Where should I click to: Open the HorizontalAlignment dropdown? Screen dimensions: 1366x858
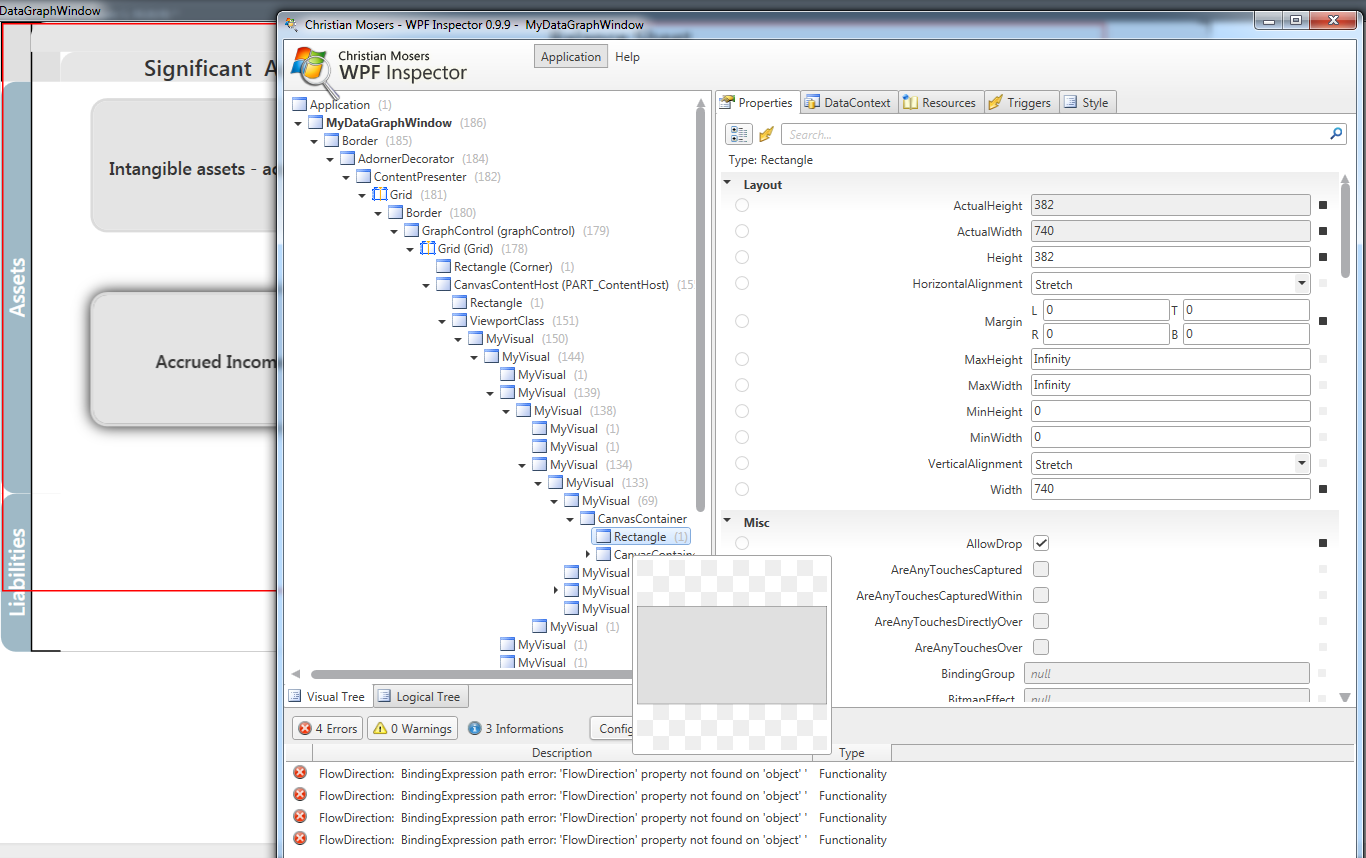[x=1301, y=284]
